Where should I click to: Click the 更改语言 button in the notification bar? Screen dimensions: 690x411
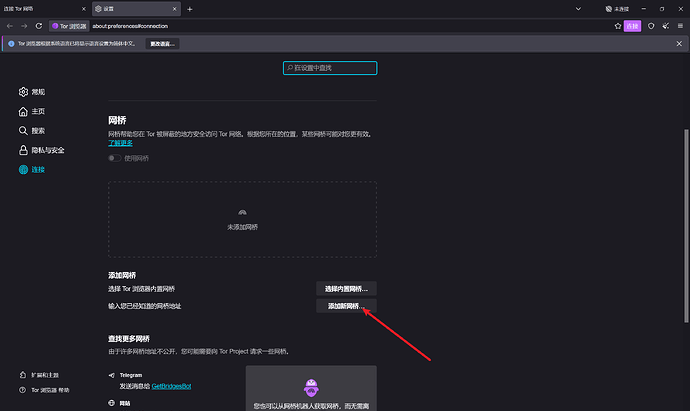(x=162, y=44)
